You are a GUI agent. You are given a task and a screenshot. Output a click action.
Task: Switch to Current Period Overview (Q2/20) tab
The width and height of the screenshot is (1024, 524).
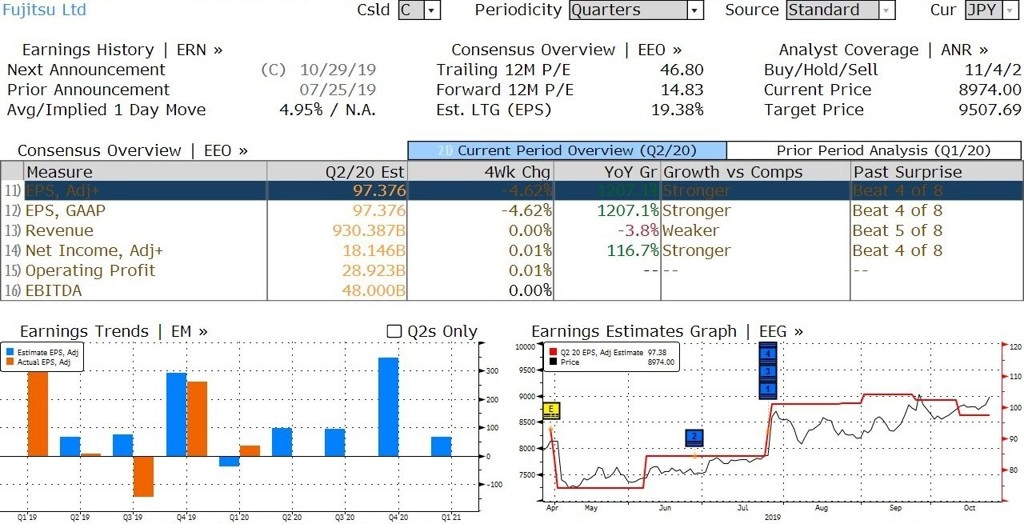(x=567, y=150)
